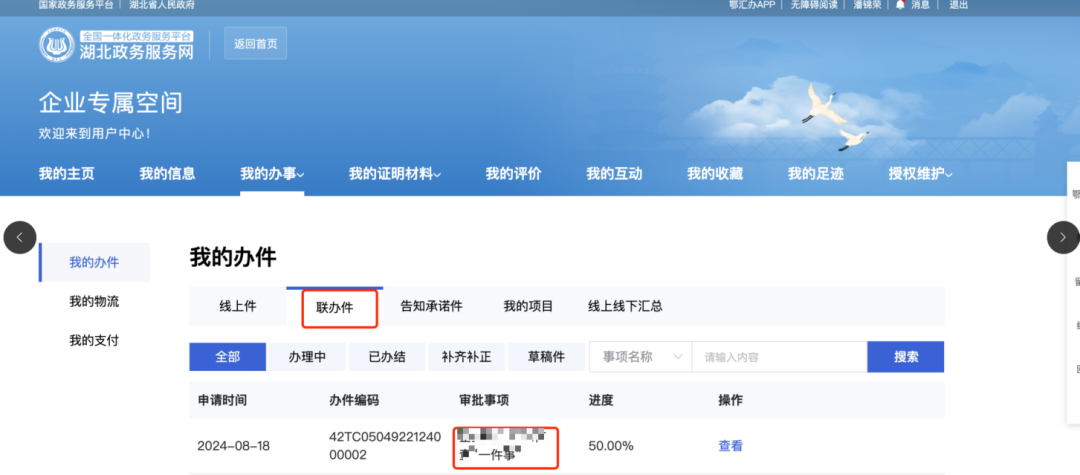This screenshot has height=475, width=1080.
Task: Click the 返回首页 button
Action: coord(256,44)
